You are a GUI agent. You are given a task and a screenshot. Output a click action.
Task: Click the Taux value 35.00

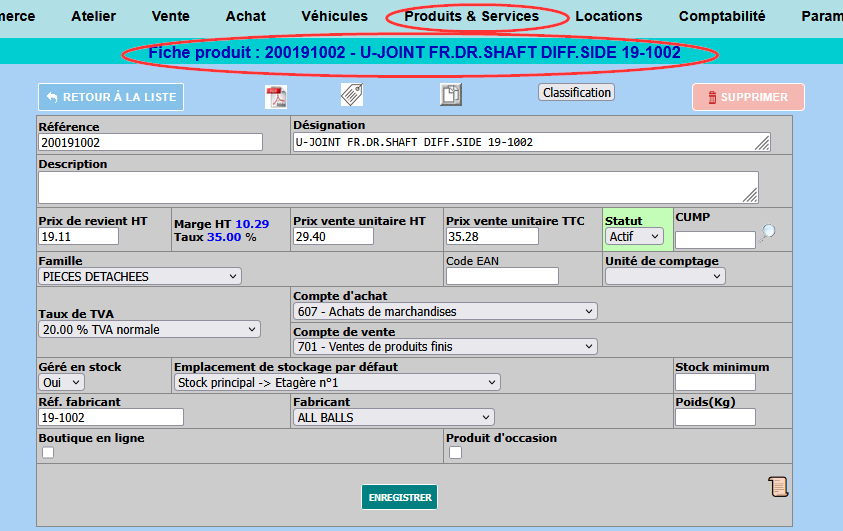click(x=224, y=237)
